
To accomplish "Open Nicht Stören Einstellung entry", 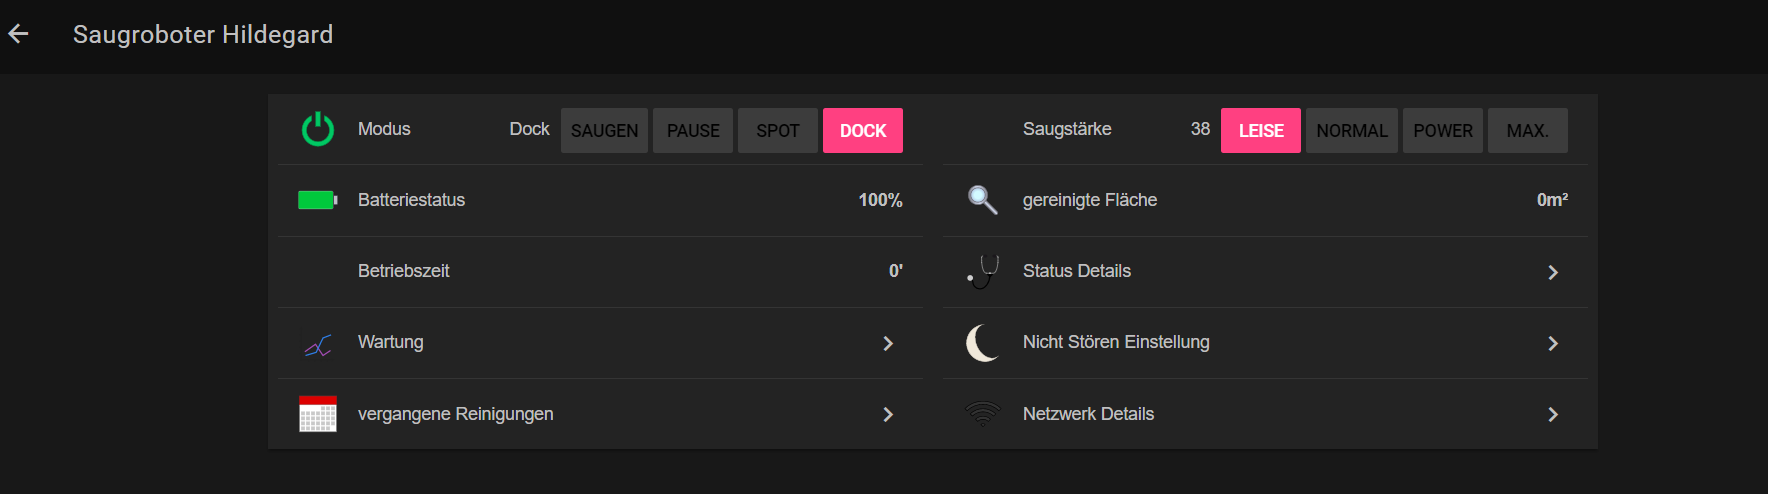I will (1116, 342).
